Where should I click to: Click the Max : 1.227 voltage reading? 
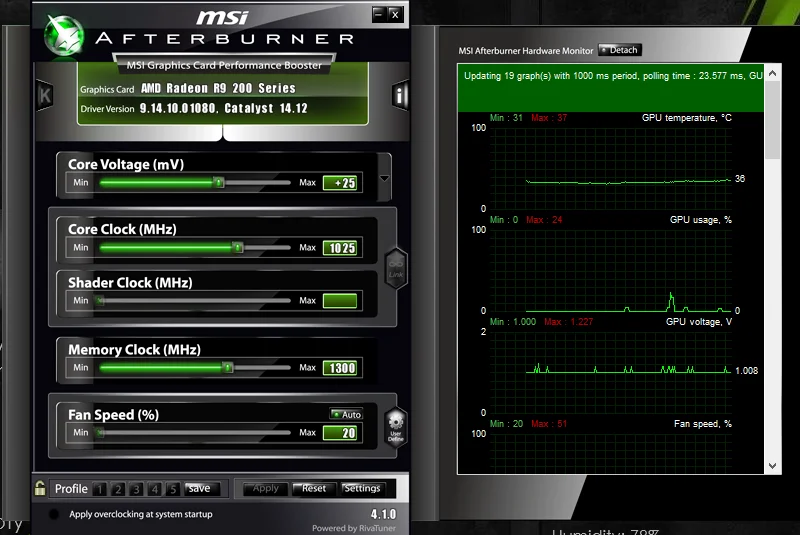point(568,322)
